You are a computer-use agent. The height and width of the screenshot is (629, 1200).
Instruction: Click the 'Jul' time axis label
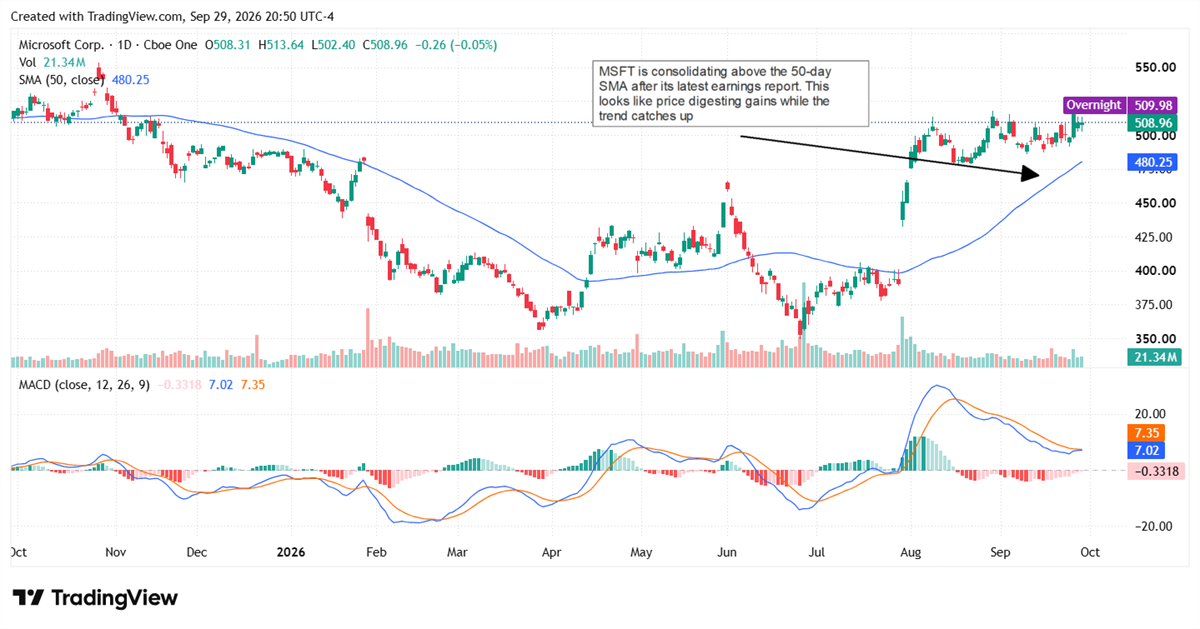tap(816, 552)
